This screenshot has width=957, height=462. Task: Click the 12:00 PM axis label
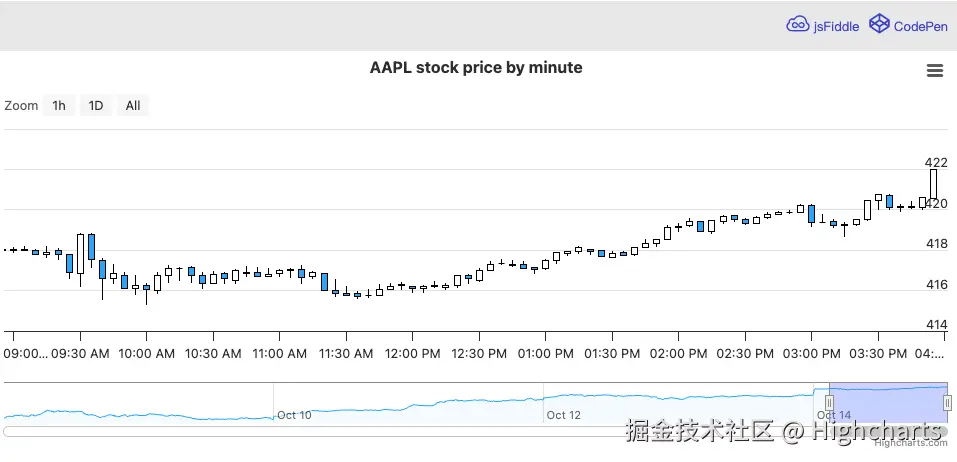[x=412, y=353]
